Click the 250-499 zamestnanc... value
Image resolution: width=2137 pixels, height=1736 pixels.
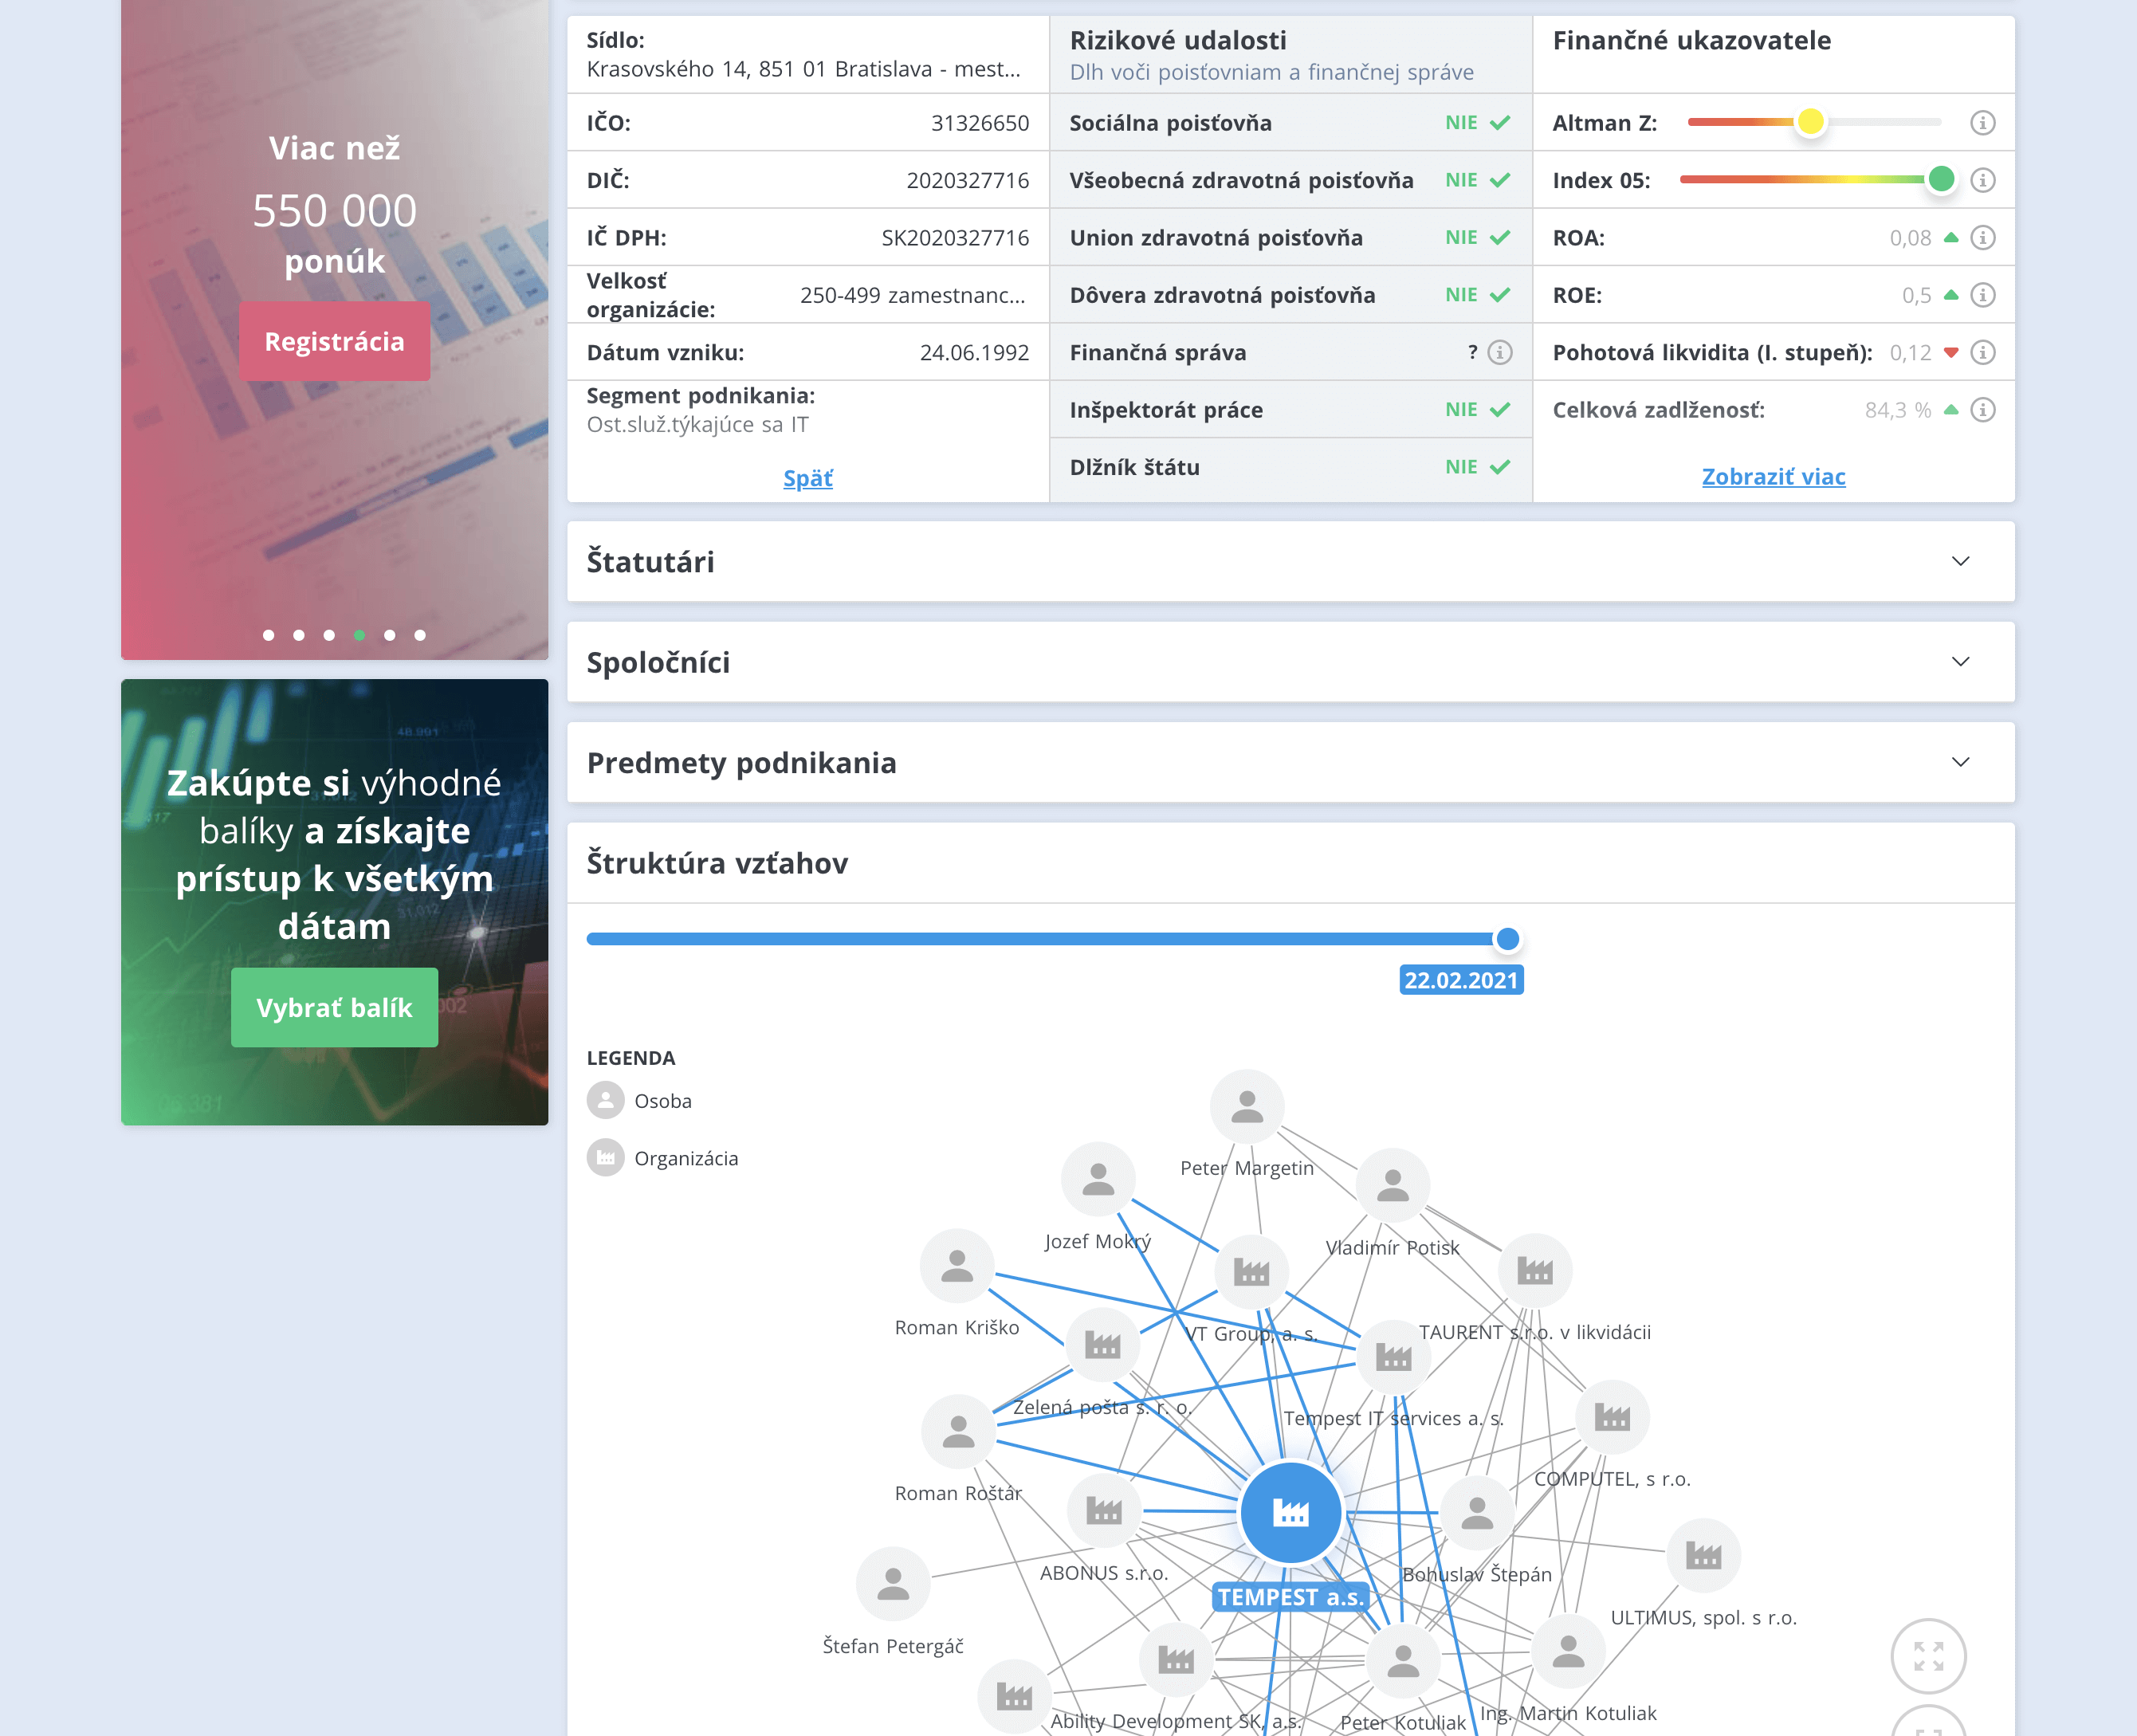[912, 295]
